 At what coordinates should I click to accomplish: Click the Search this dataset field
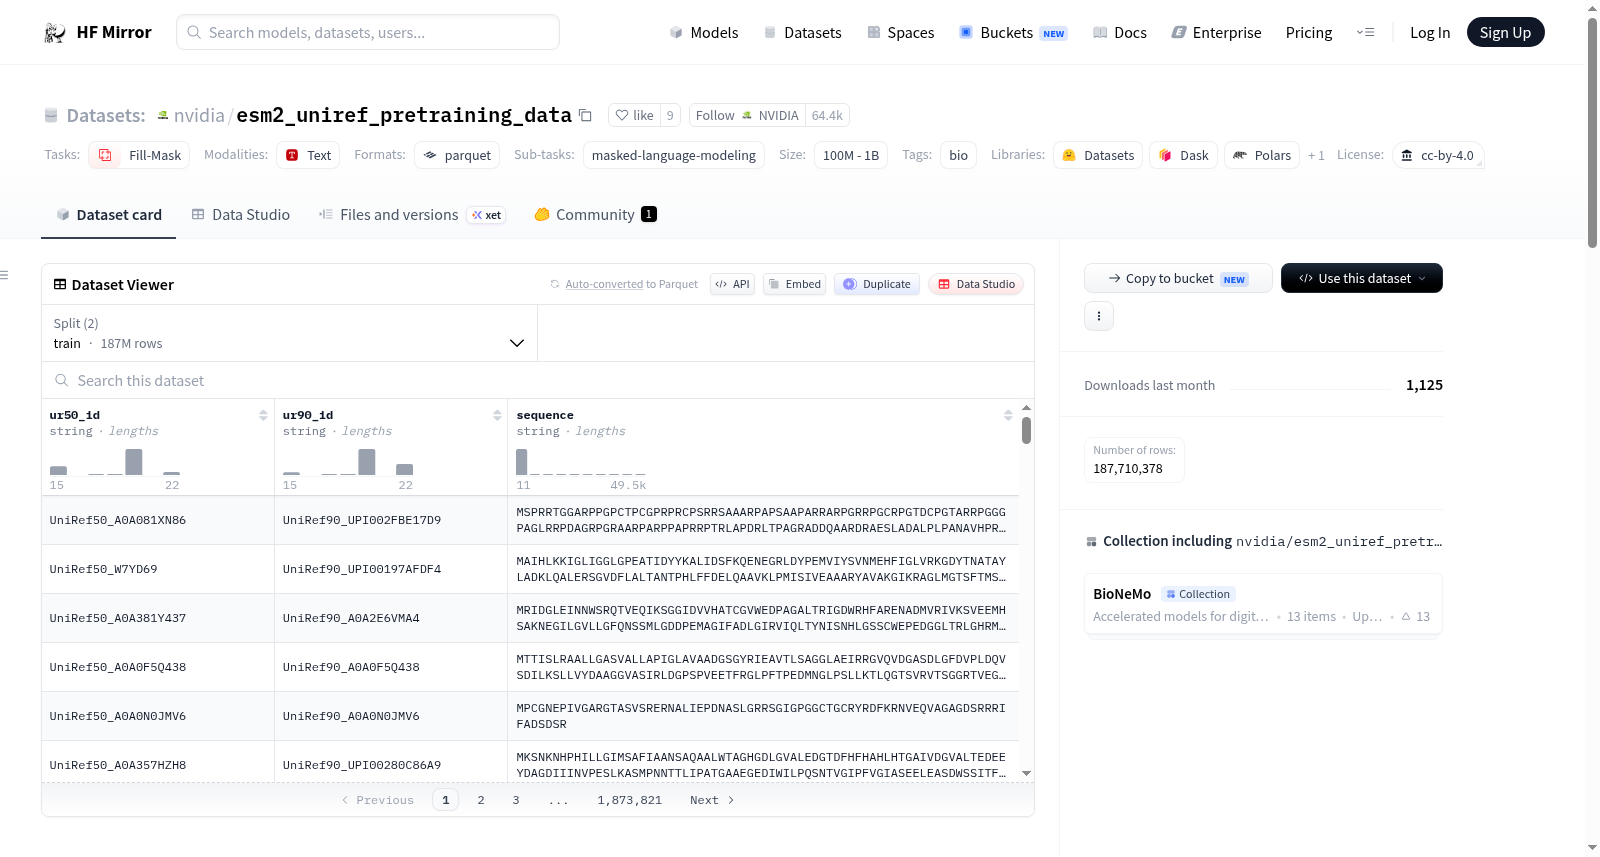click(538, 381)
